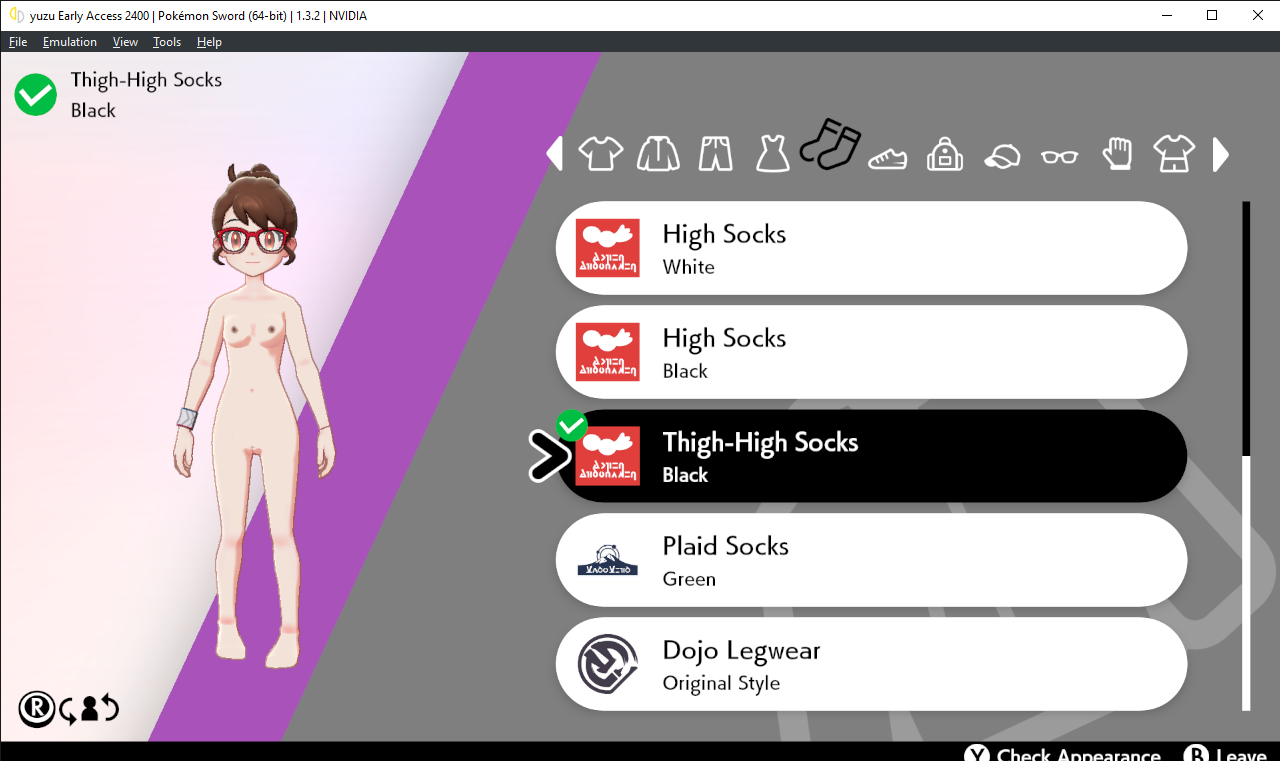Click the rotate character arrows icon
This screenshot has height=761, width=1280.
click(x=90, y=709)
